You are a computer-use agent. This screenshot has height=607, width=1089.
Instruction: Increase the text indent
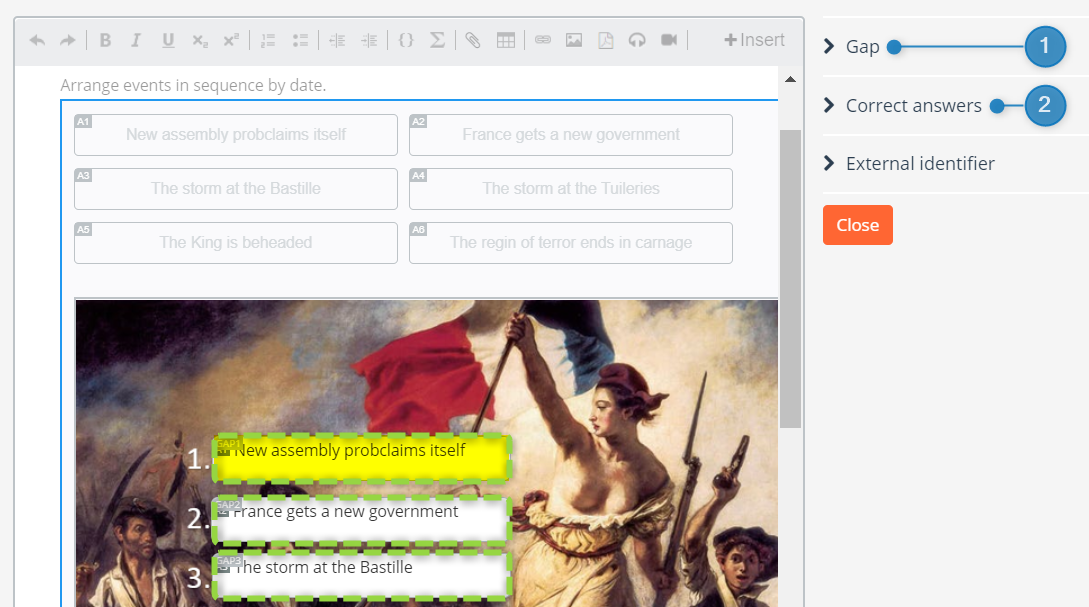pyautogui.click(x=369, y=40)
